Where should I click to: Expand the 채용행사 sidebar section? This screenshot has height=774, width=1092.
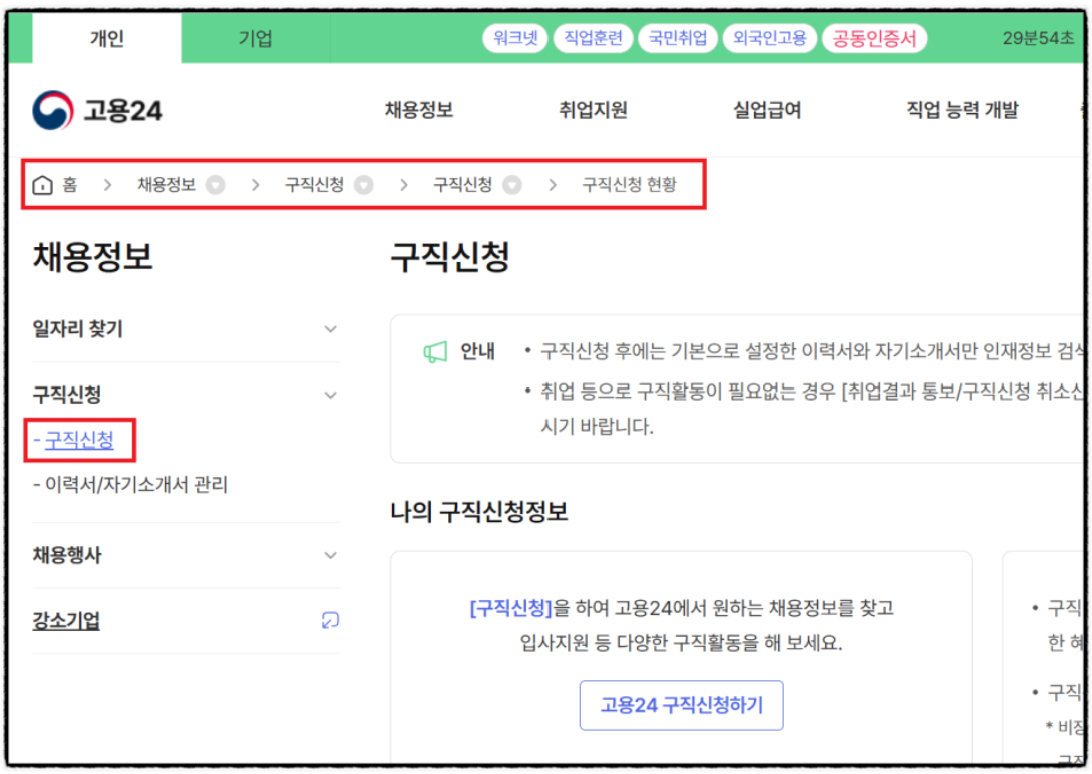330,555
